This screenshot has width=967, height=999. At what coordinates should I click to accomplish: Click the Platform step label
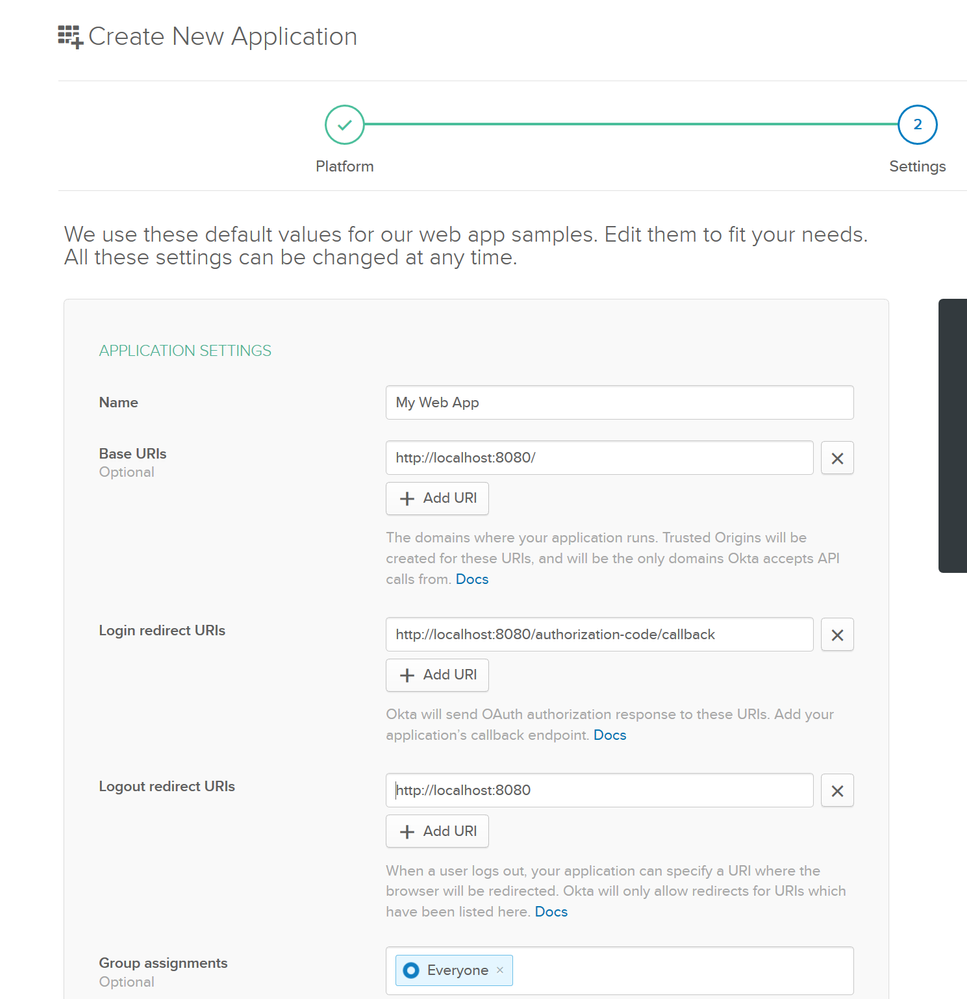point(345,166)
